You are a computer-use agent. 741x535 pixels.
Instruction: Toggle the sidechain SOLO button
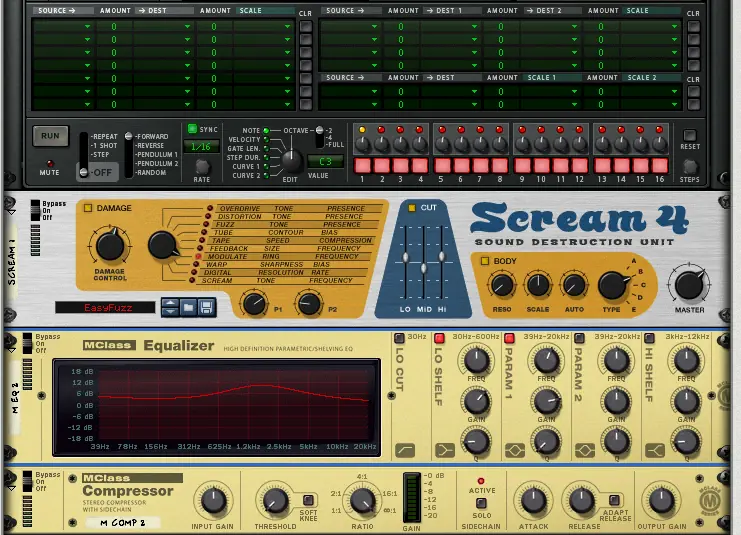coord(481,503)
